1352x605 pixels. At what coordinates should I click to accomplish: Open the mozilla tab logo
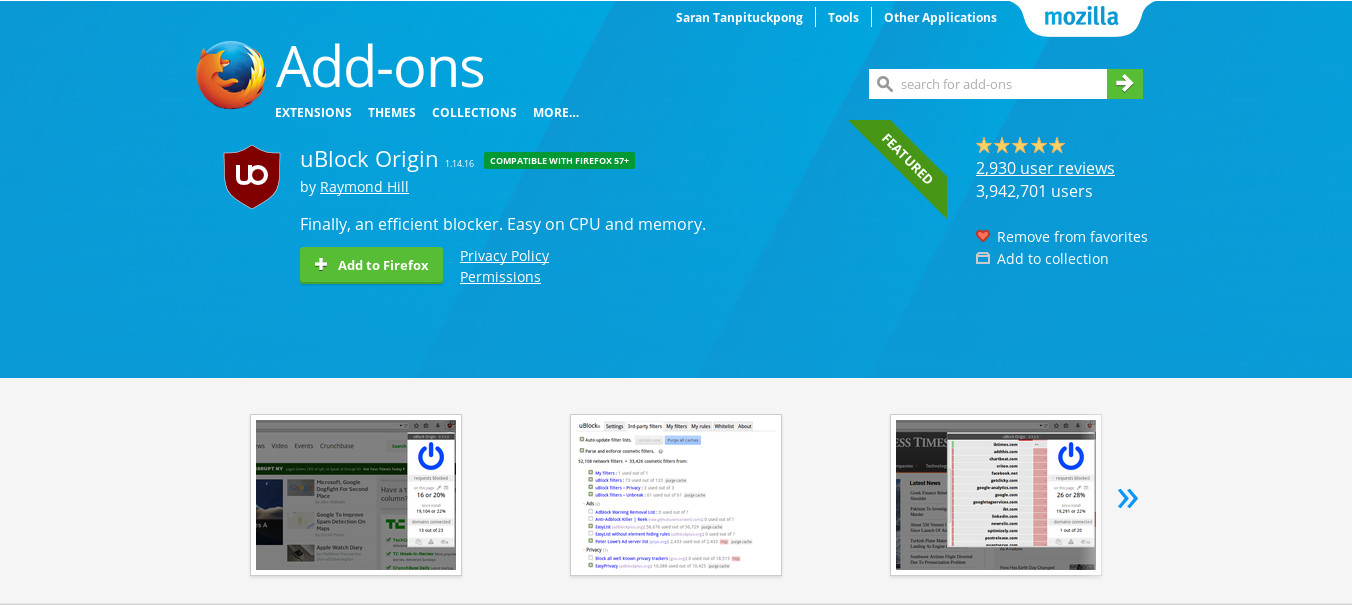(x=1081, y=17)
